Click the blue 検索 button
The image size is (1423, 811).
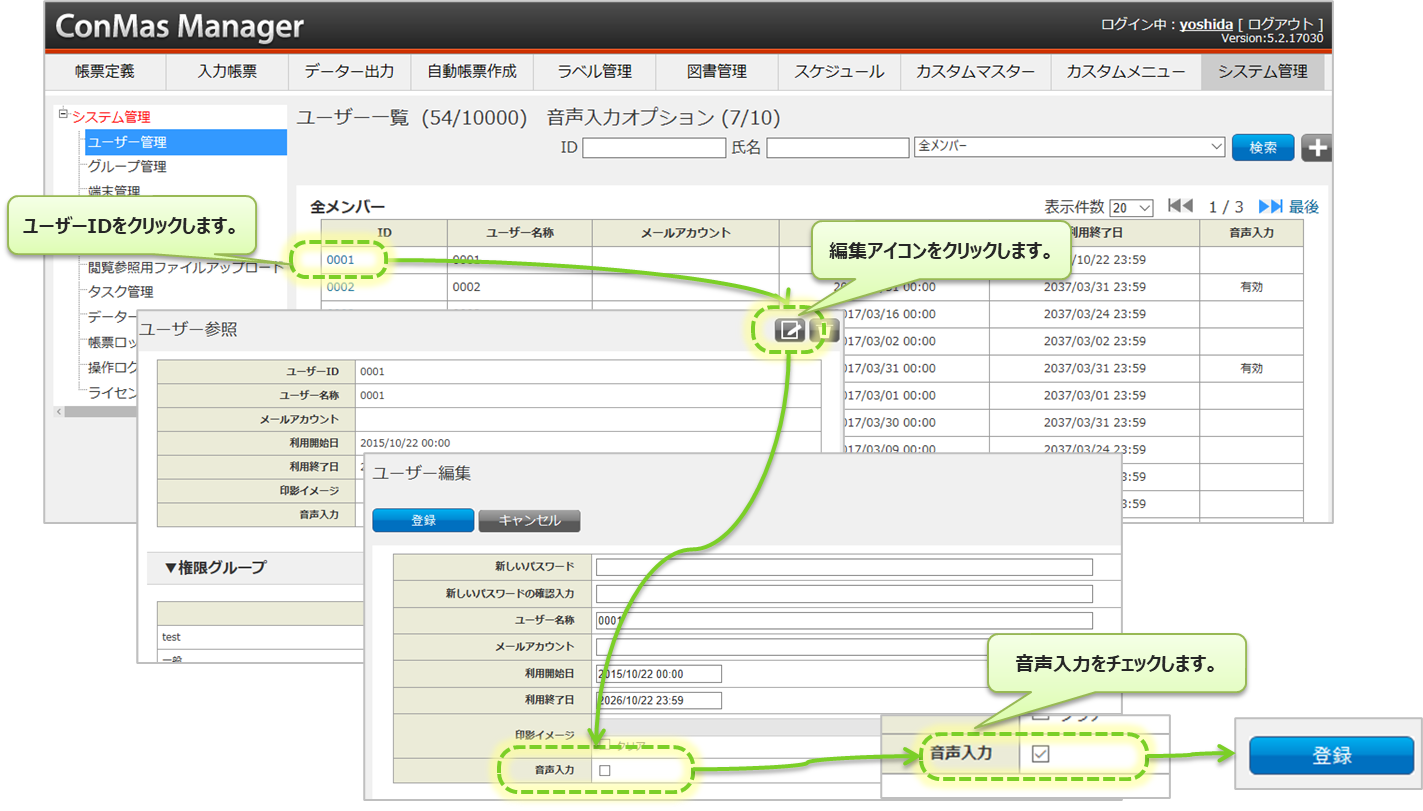[x=1262, y=147]
